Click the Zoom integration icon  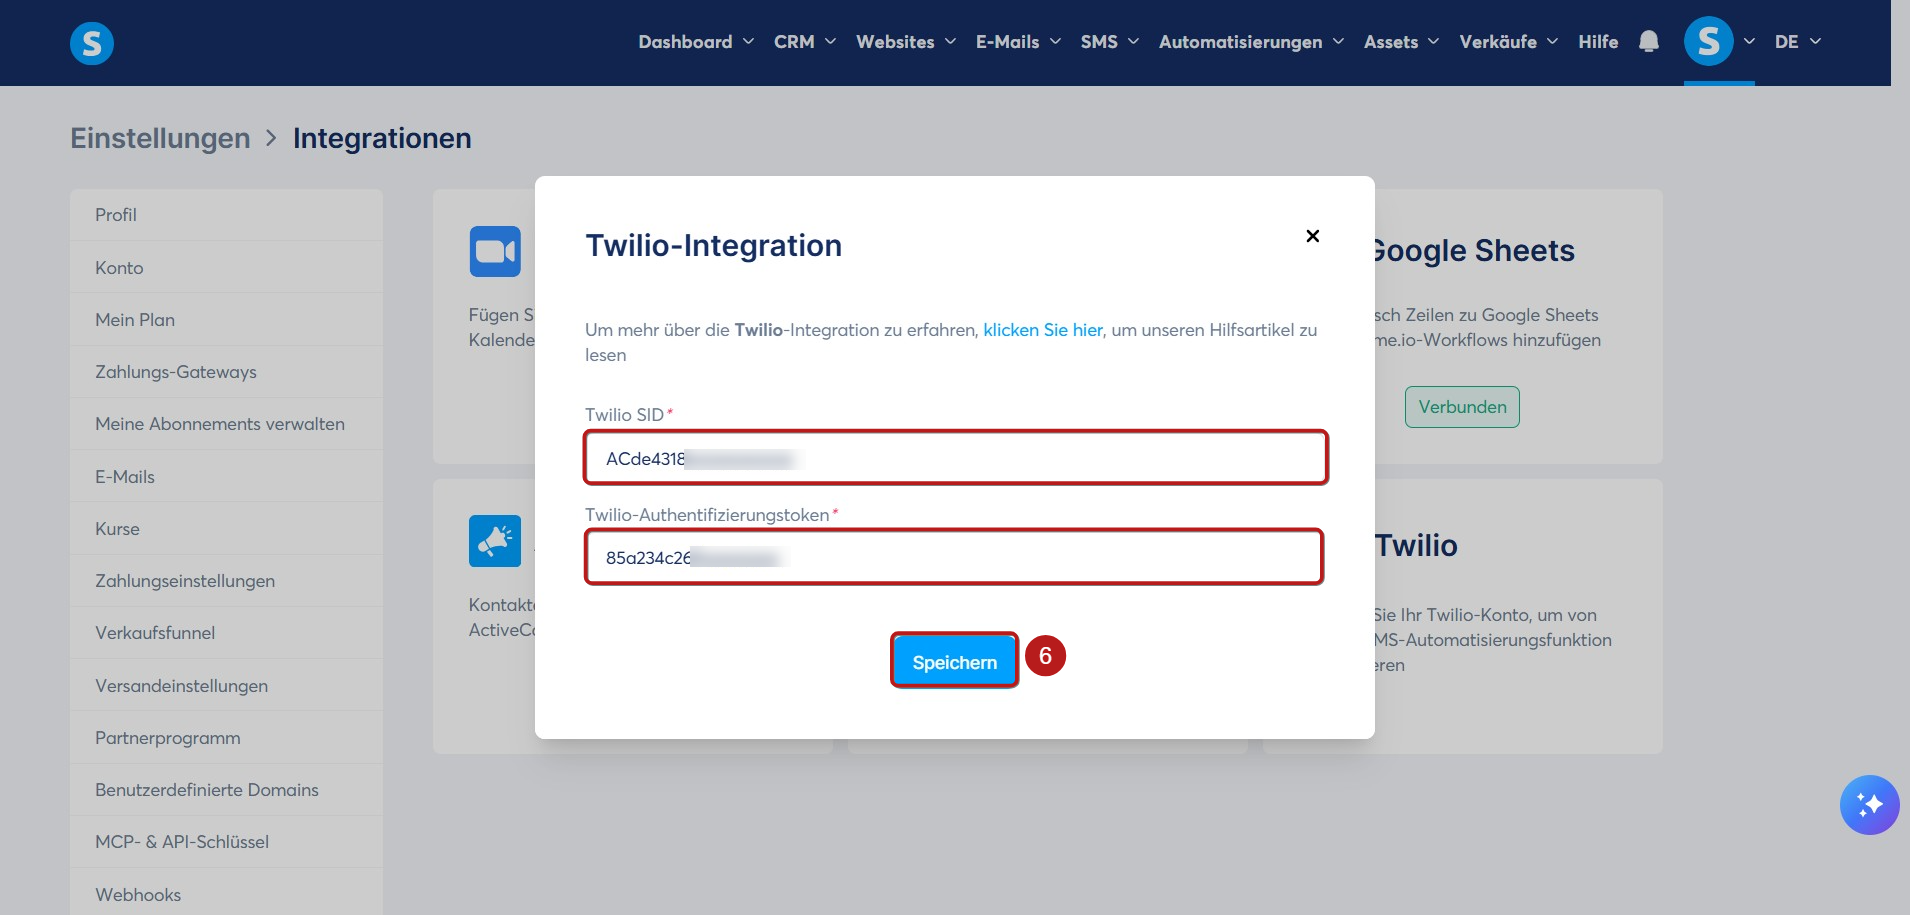tap(495, 251)
